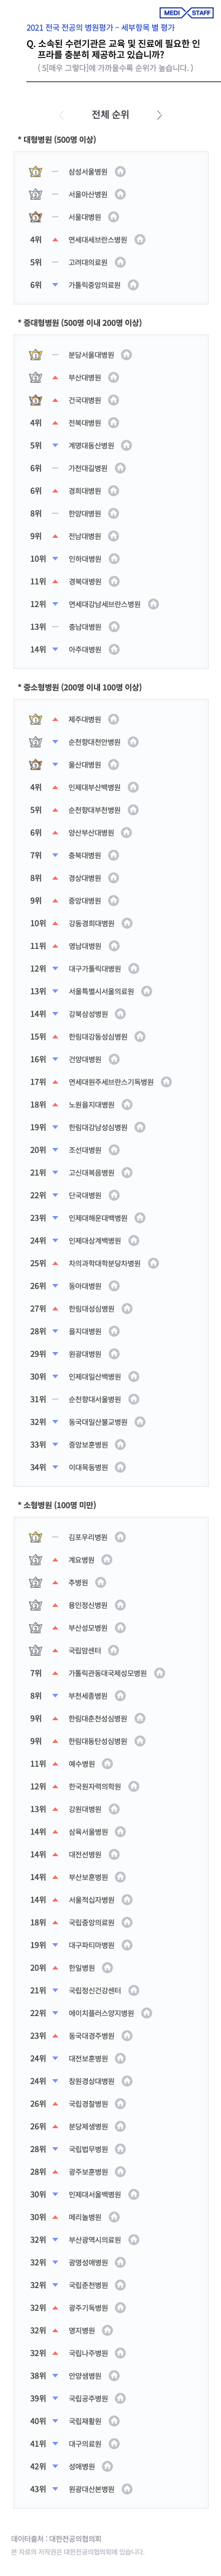Click circle icon next to 아주대병원
Screen dimensions: 221x2576
tap(113, 649)
